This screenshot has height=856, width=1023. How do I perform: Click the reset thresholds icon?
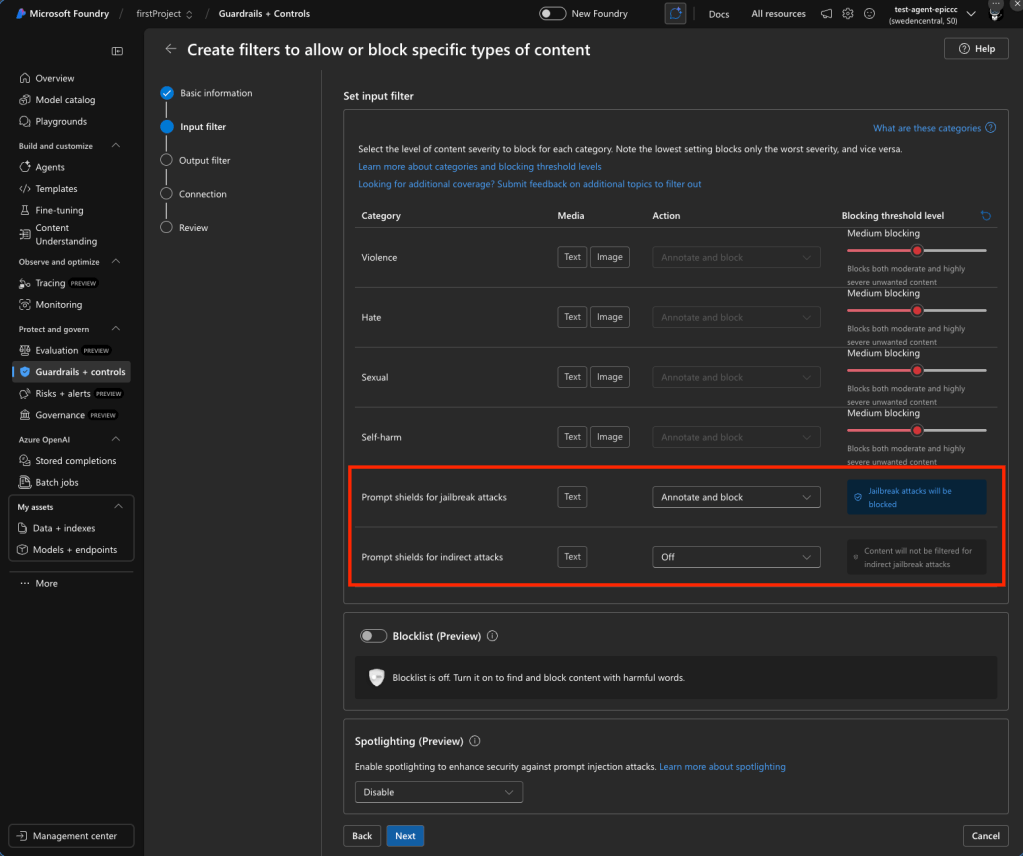coord(986,216)
